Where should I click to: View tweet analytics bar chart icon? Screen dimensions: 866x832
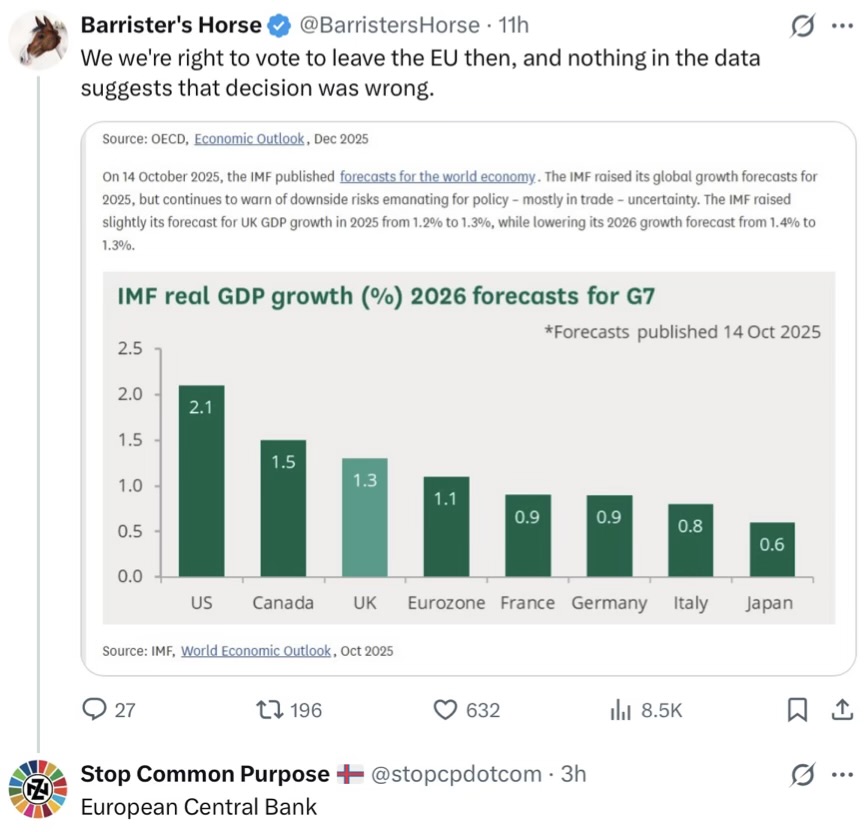[620, 710]
